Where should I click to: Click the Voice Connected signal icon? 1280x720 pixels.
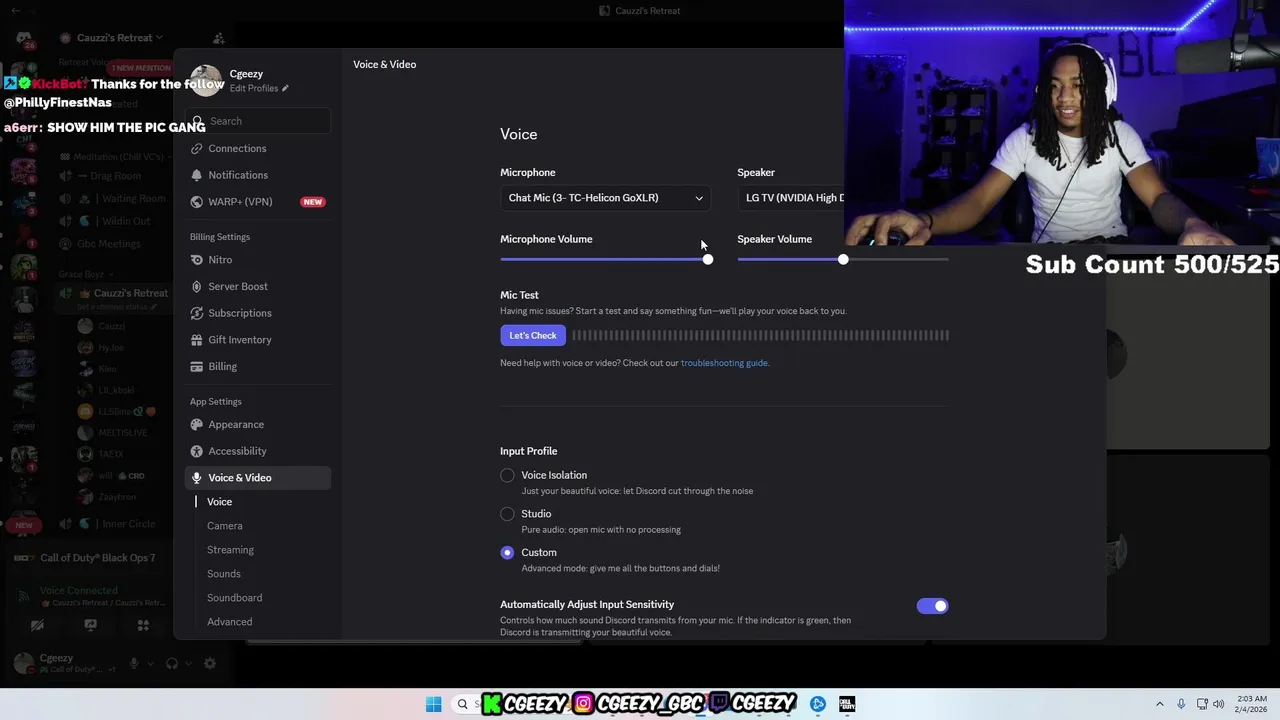[x=24, y=596]
